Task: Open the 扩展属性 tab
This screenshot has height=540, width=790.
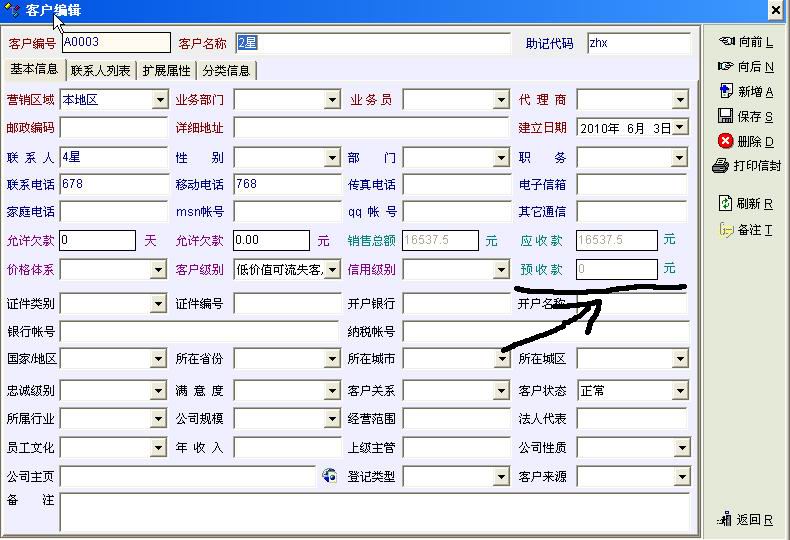Action: 166,71
